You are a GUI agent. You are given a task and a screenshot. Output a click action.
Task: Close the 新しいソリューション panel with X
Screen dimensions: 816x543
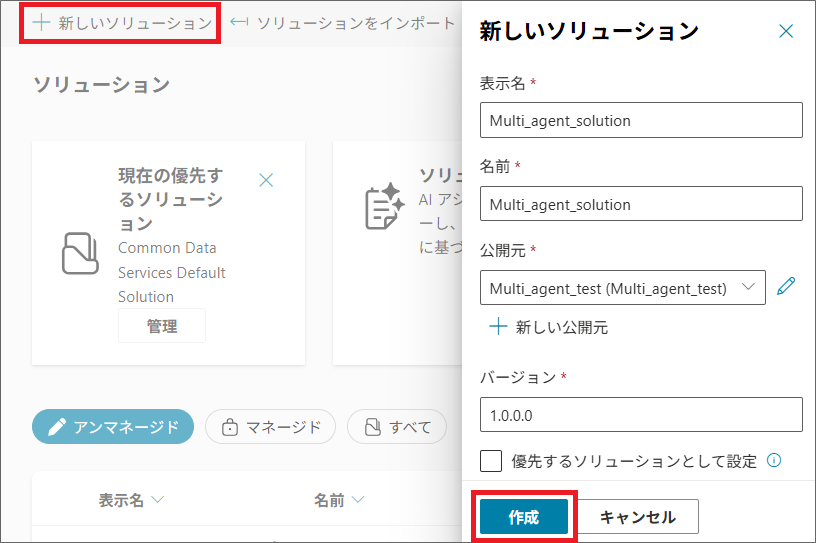(786, 31)
